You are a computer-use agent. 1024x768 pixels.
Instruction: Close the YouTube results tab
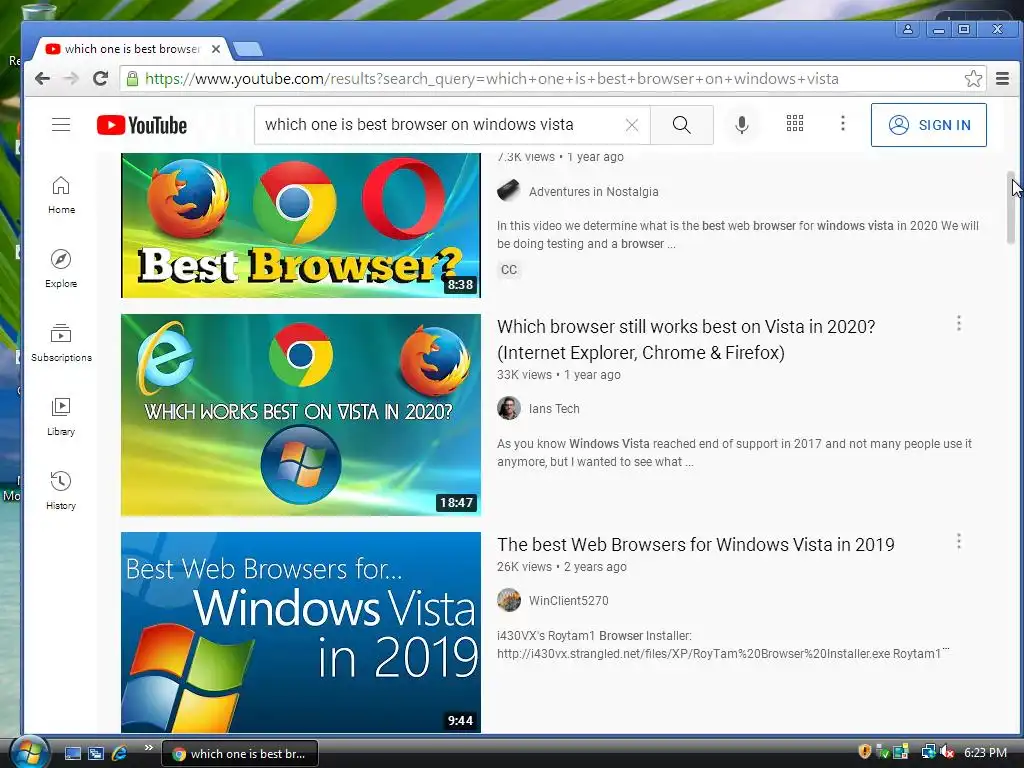(216, 49)
